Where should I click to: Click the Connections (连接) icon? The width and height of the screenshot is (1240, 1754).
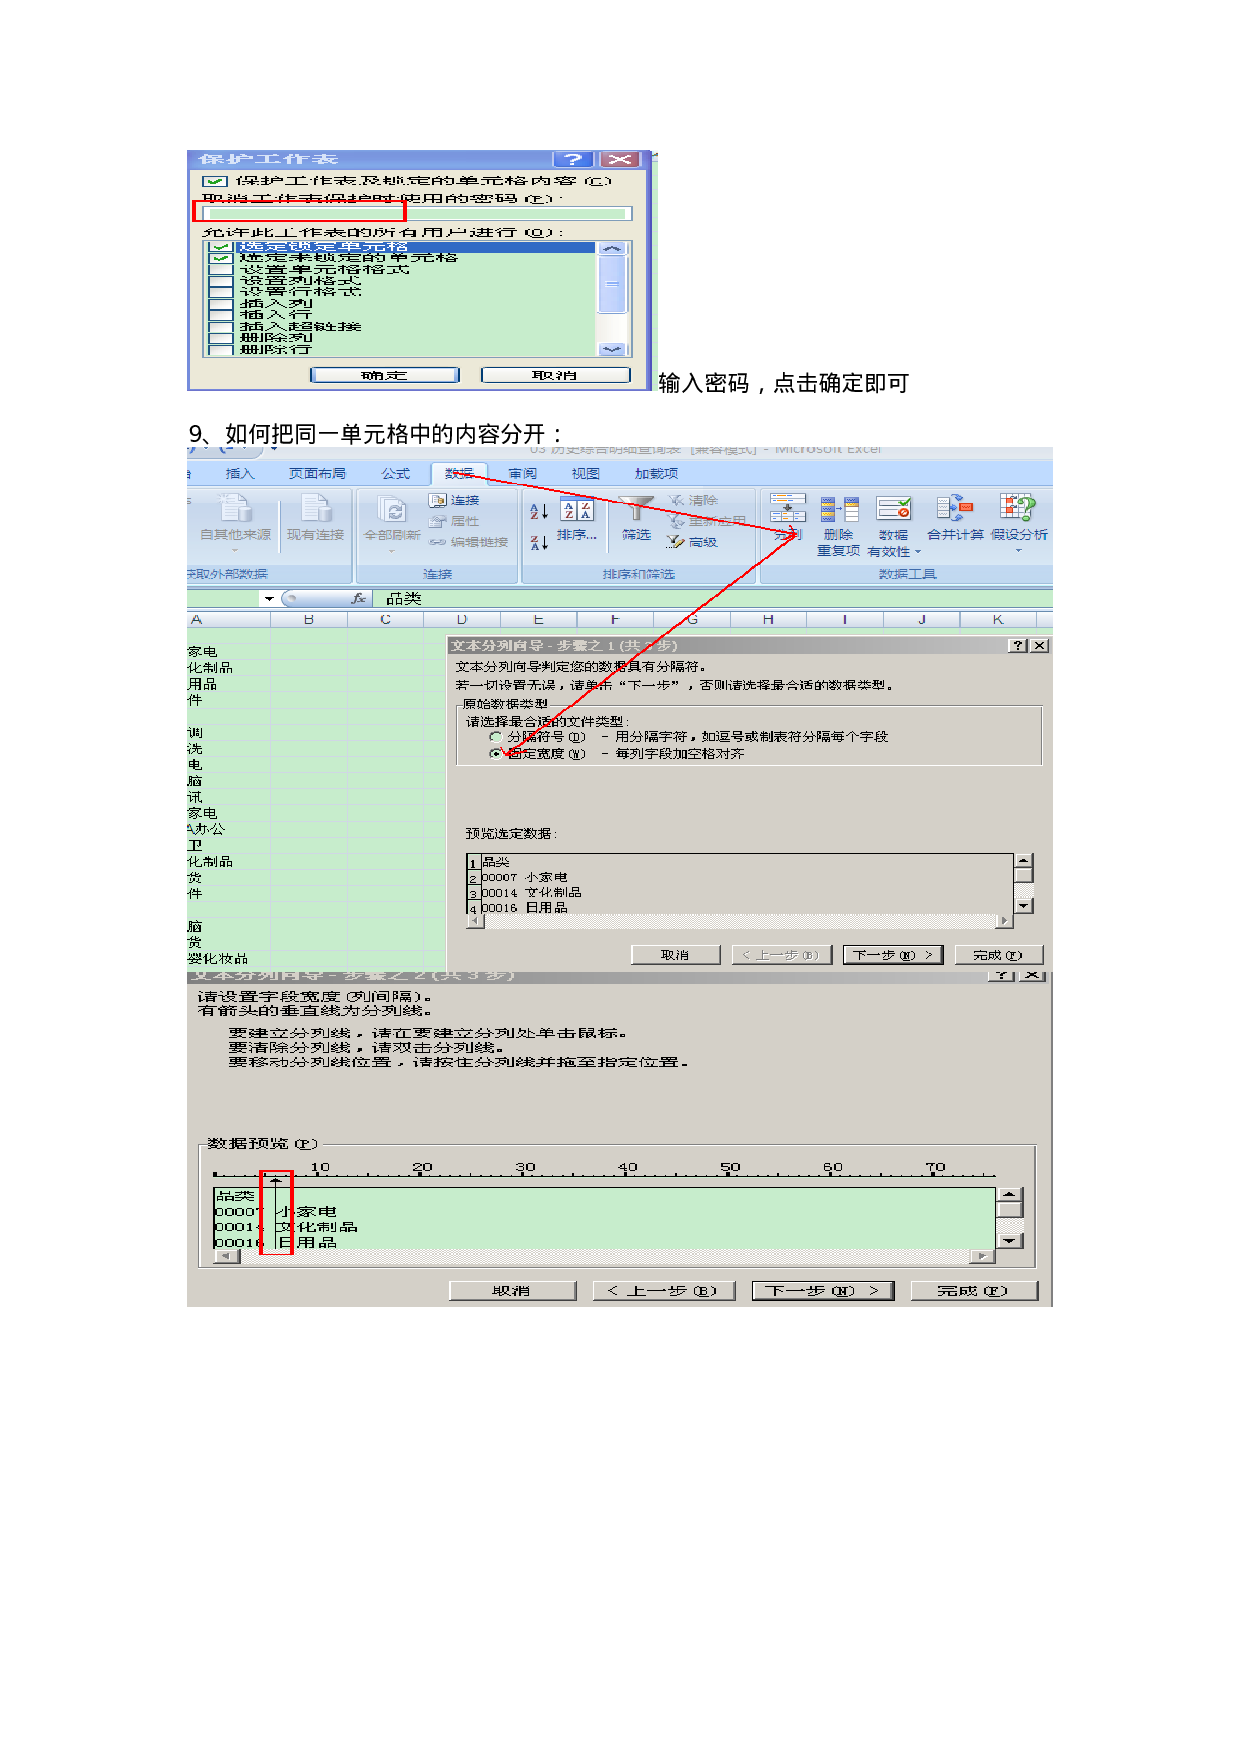[438, 500]
